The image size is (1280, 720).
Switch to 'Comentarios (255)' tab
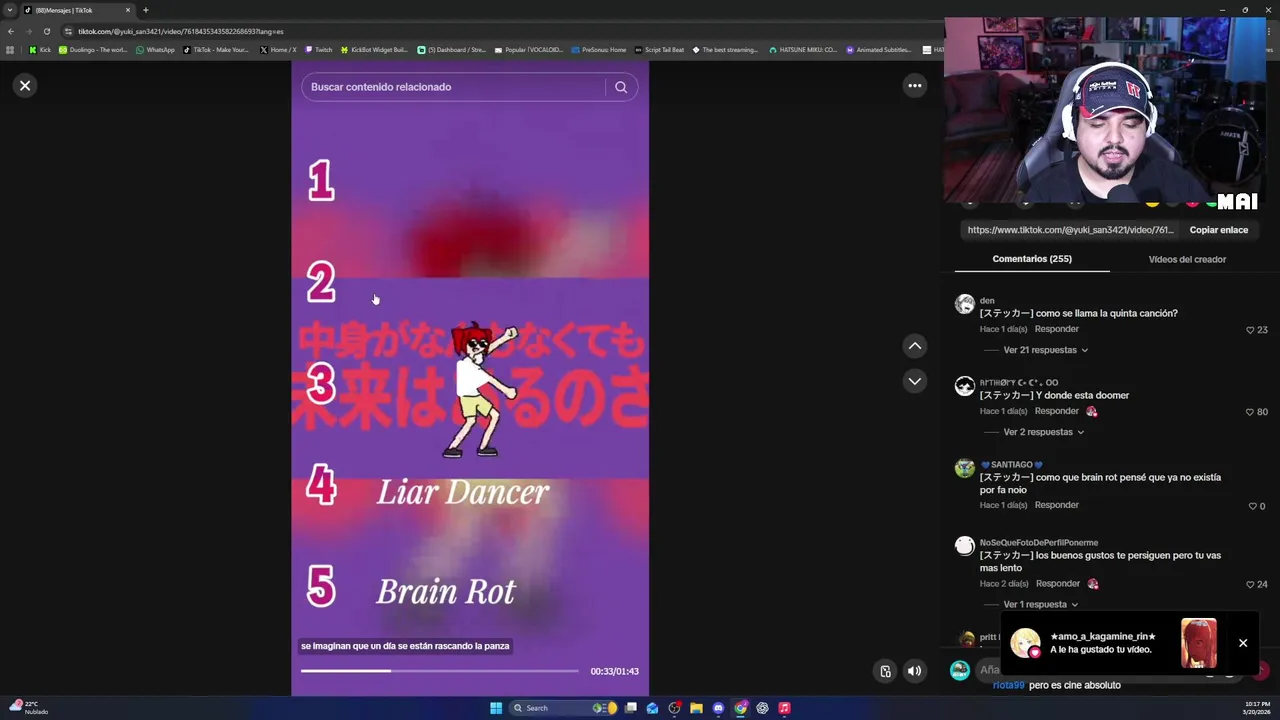(1032, 259)
